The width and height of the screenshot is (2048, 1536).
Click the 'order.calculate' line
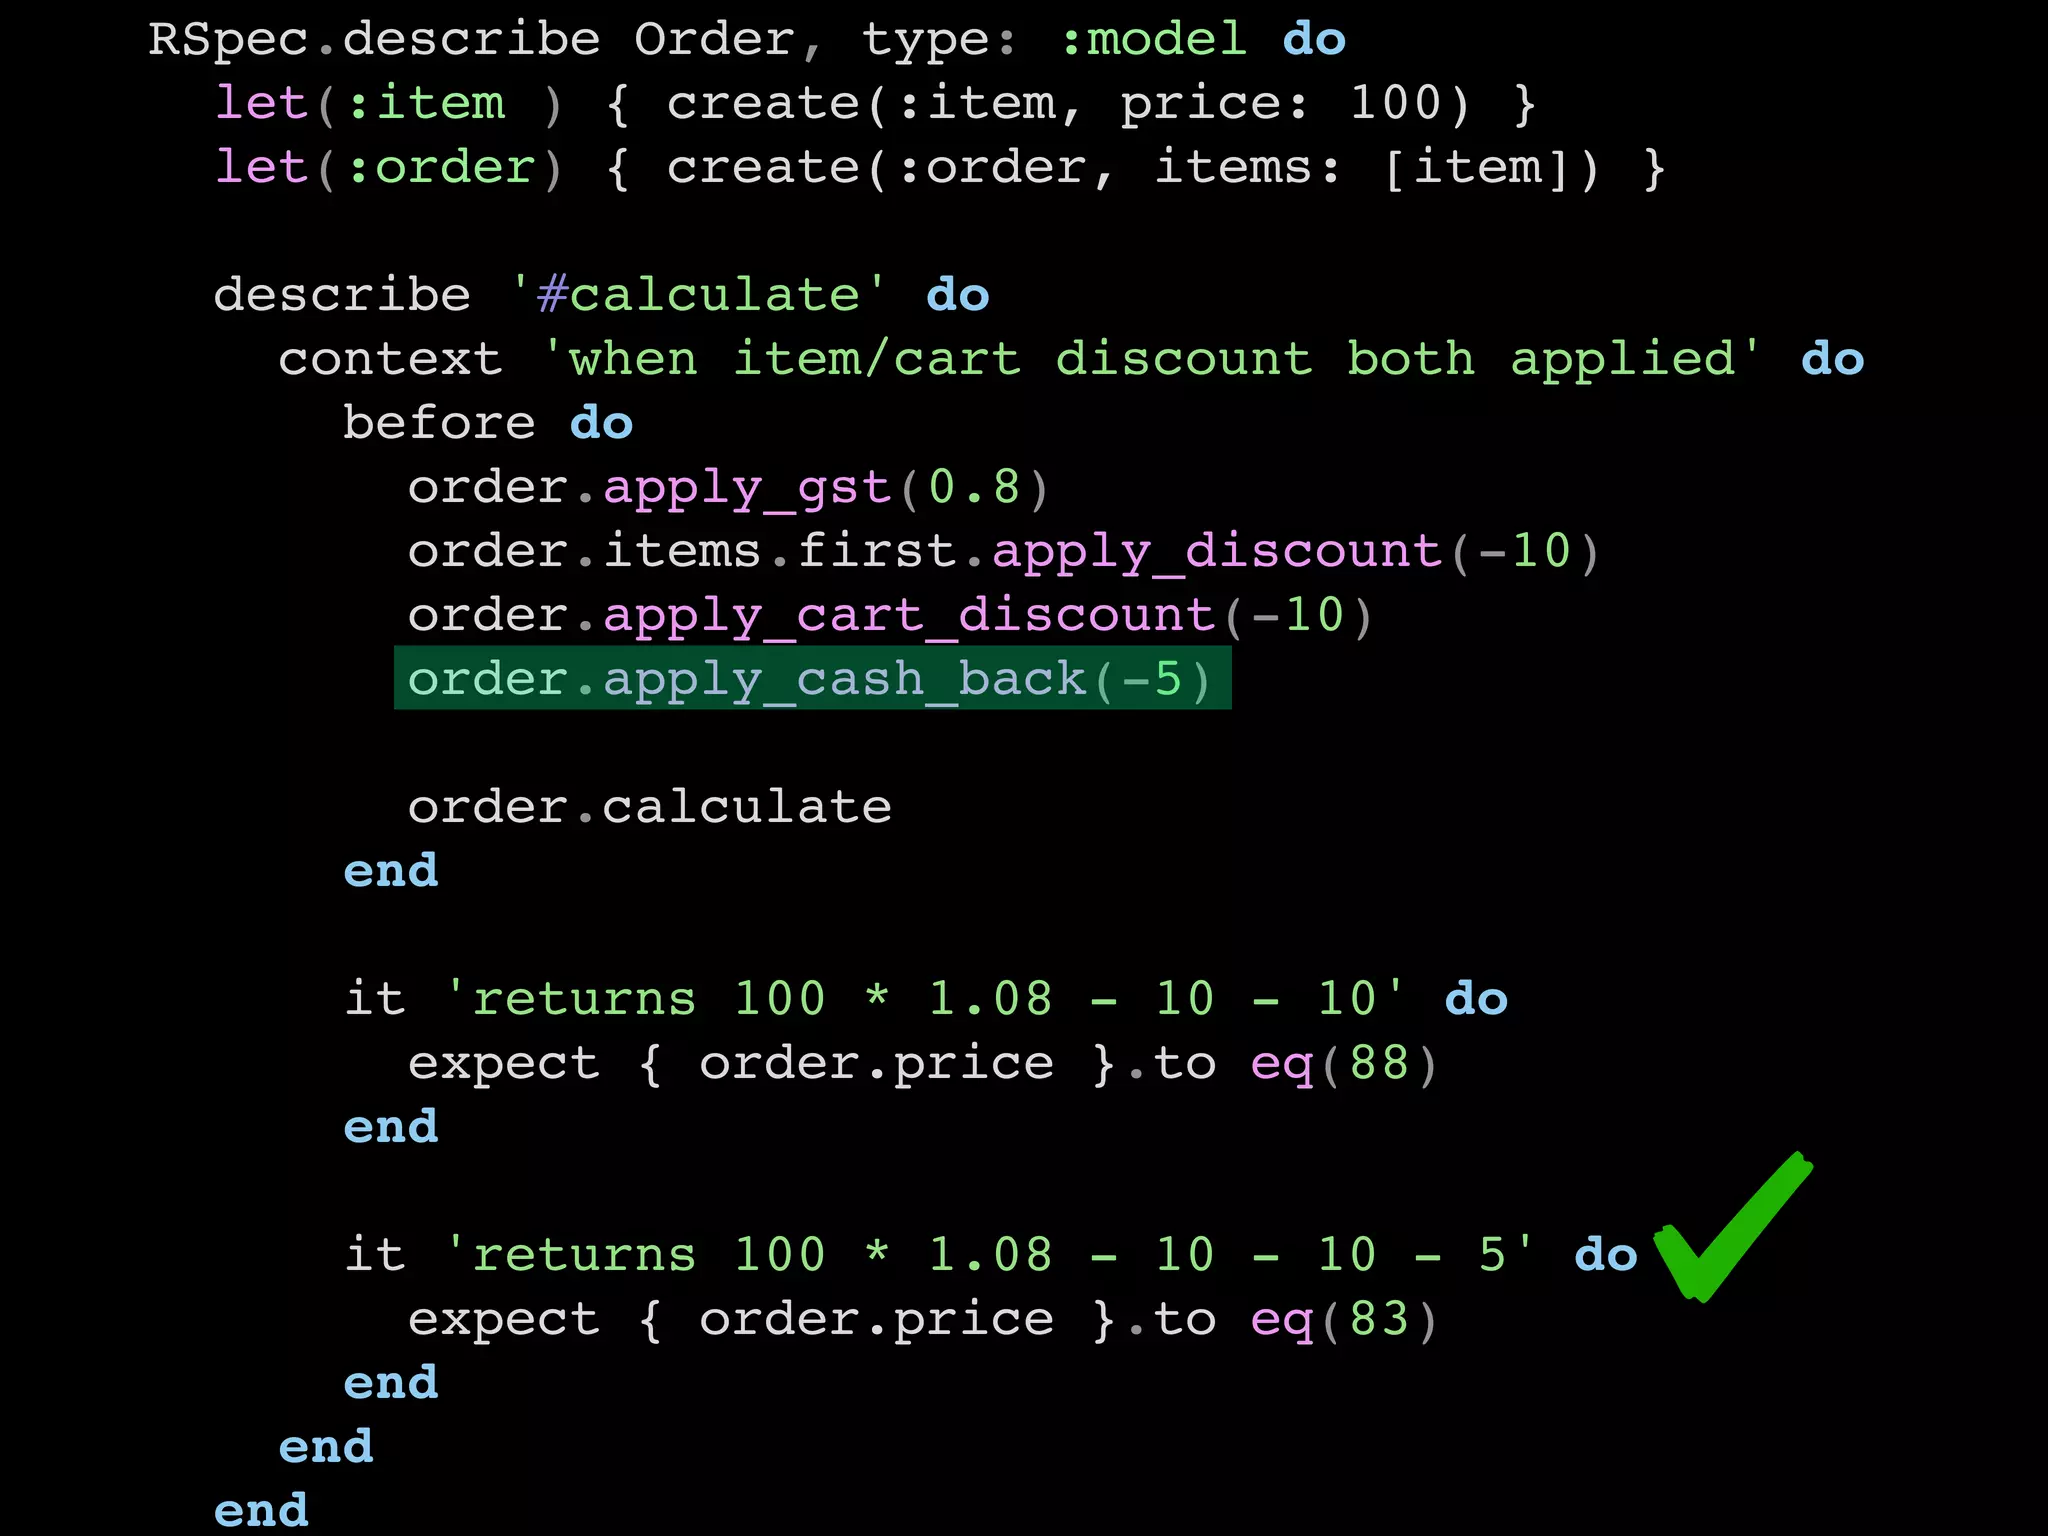click(x=650, y=807)
